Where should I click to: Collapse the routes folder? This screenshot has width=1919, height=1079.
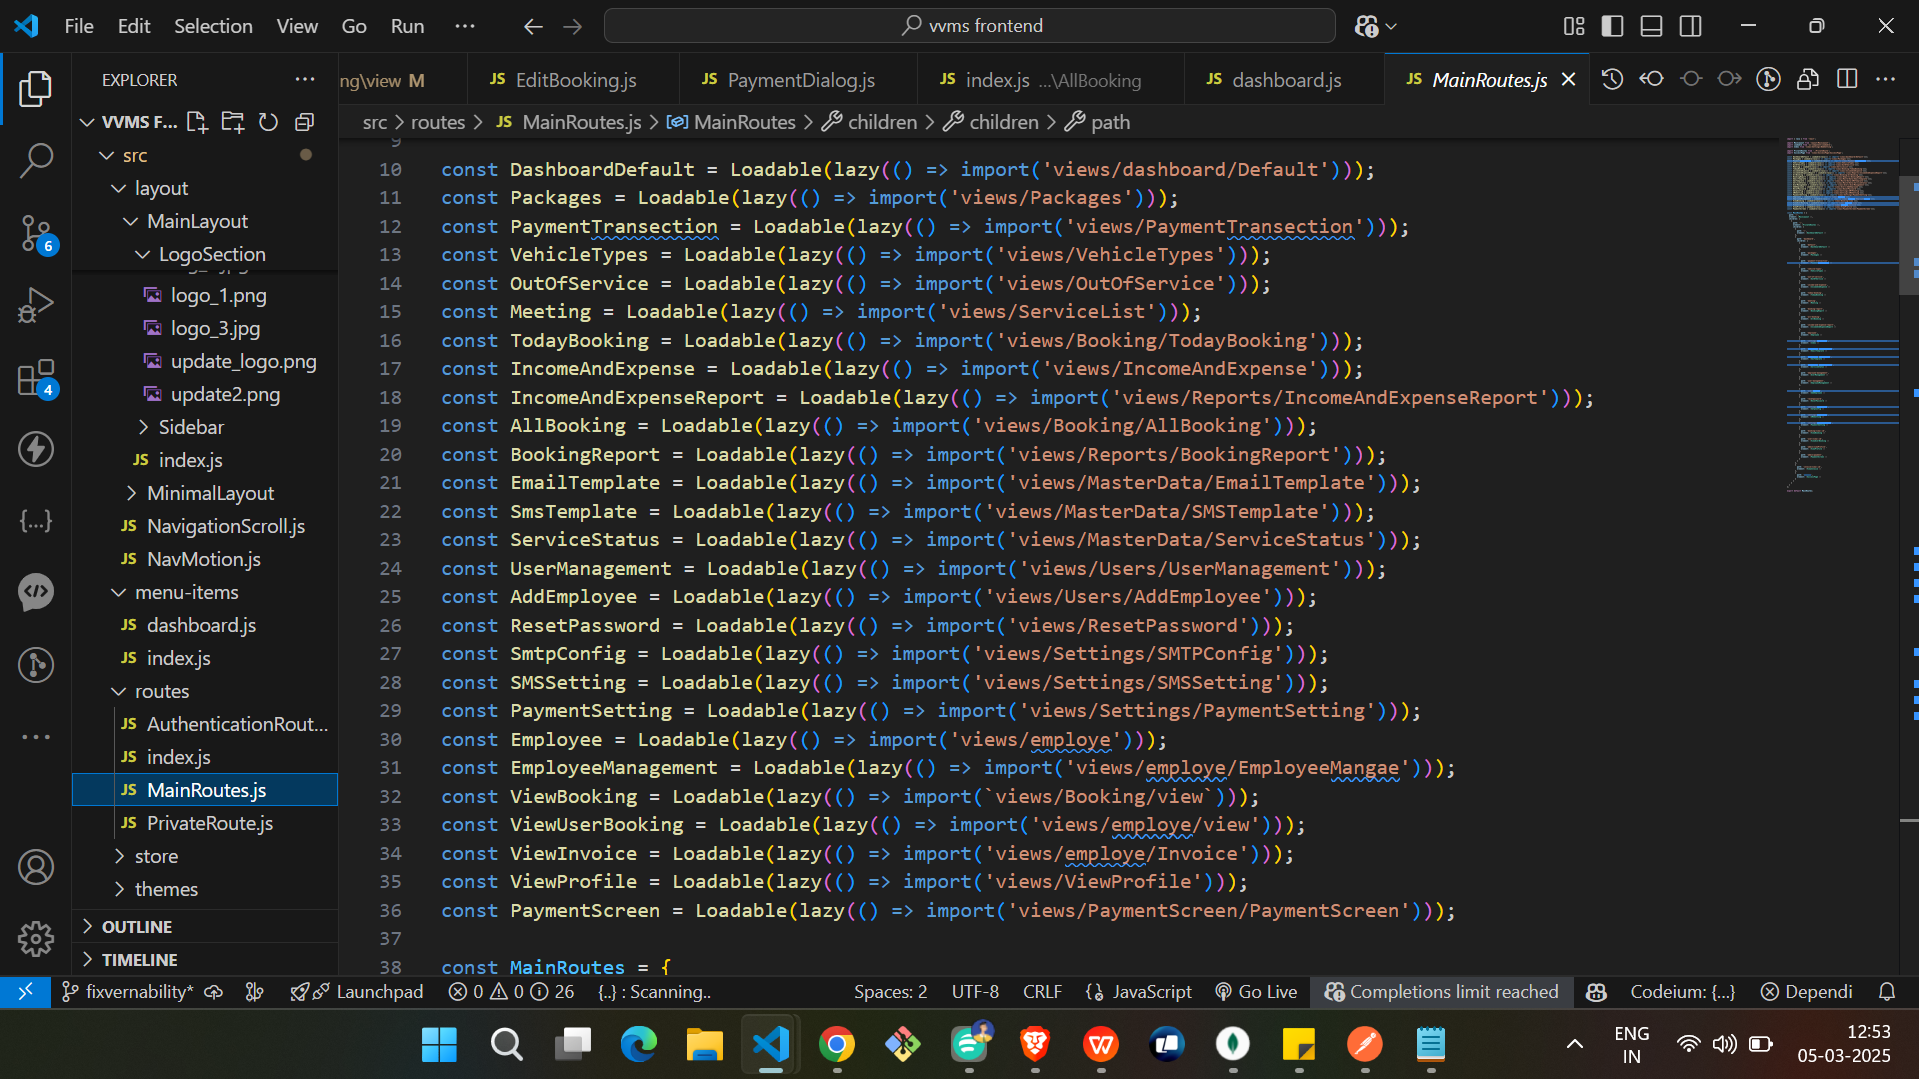point(161,691)
